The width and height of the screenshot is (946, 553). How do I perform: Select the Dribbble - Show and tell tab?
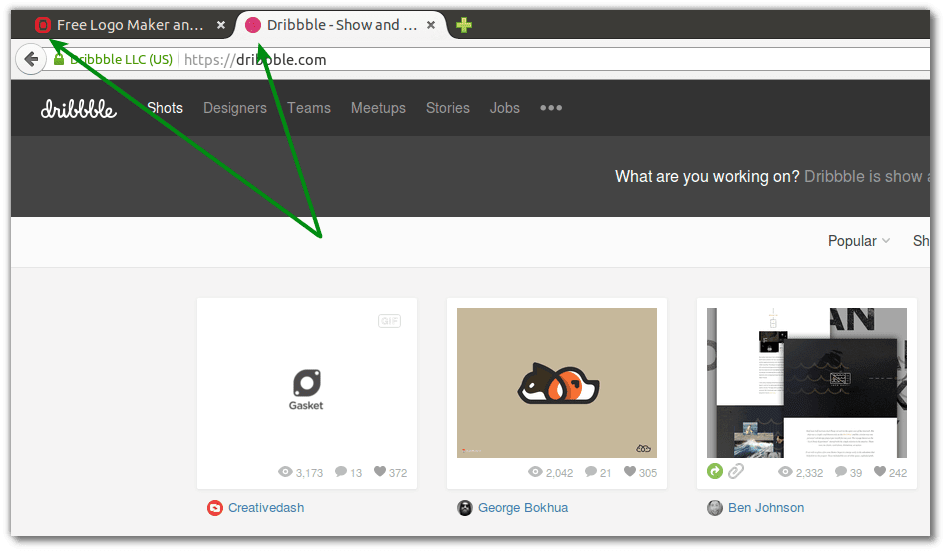click(341, 25)
